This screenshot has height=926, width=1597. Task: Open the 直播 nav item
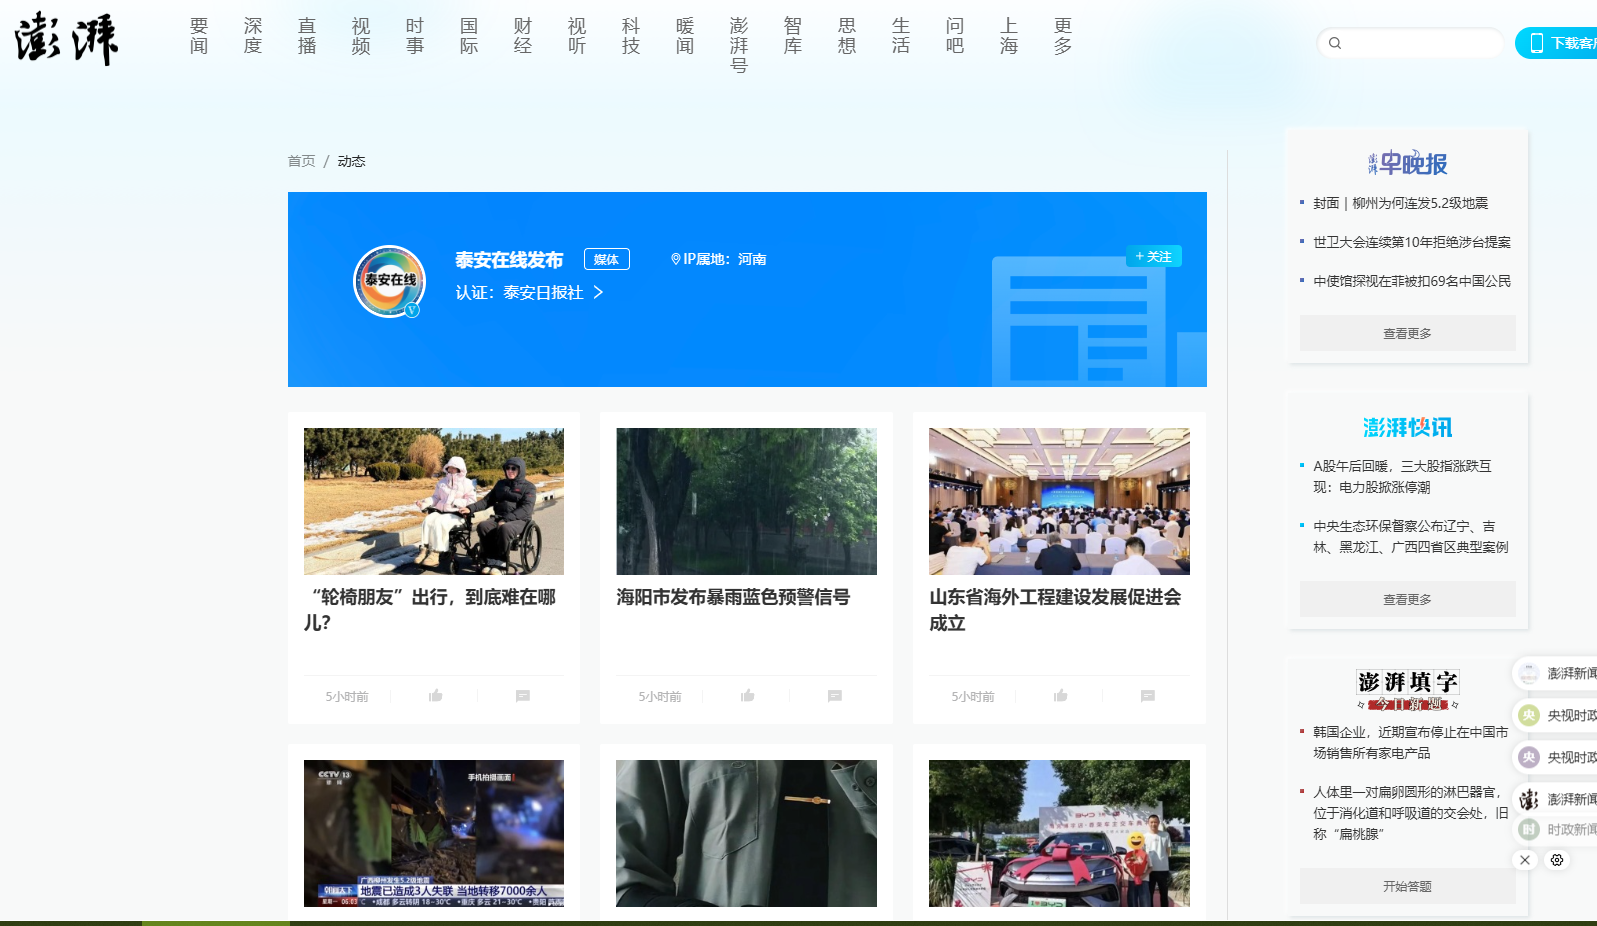[307, 36]
